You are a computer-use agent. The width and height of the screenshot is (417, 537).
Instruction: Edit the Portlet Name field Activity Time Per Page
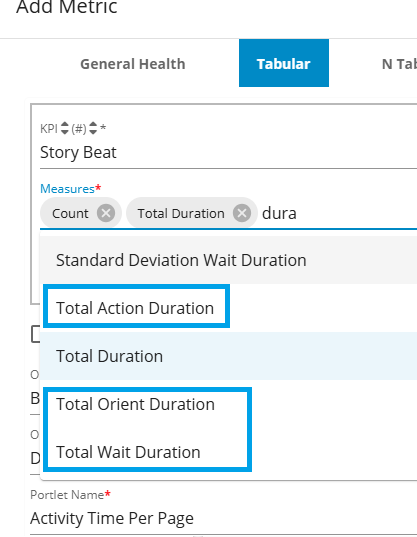tap(223, 518)
